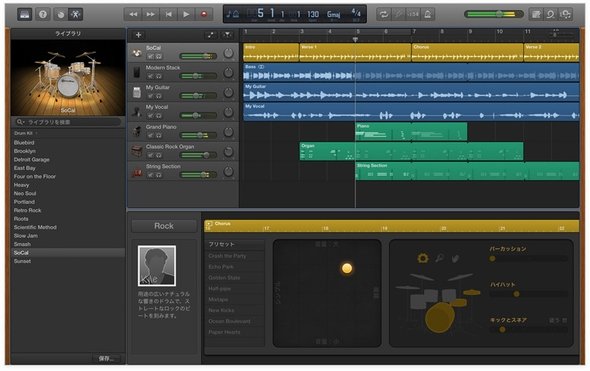
Task: Add a new track with plus button
Action: pos(138,35)
